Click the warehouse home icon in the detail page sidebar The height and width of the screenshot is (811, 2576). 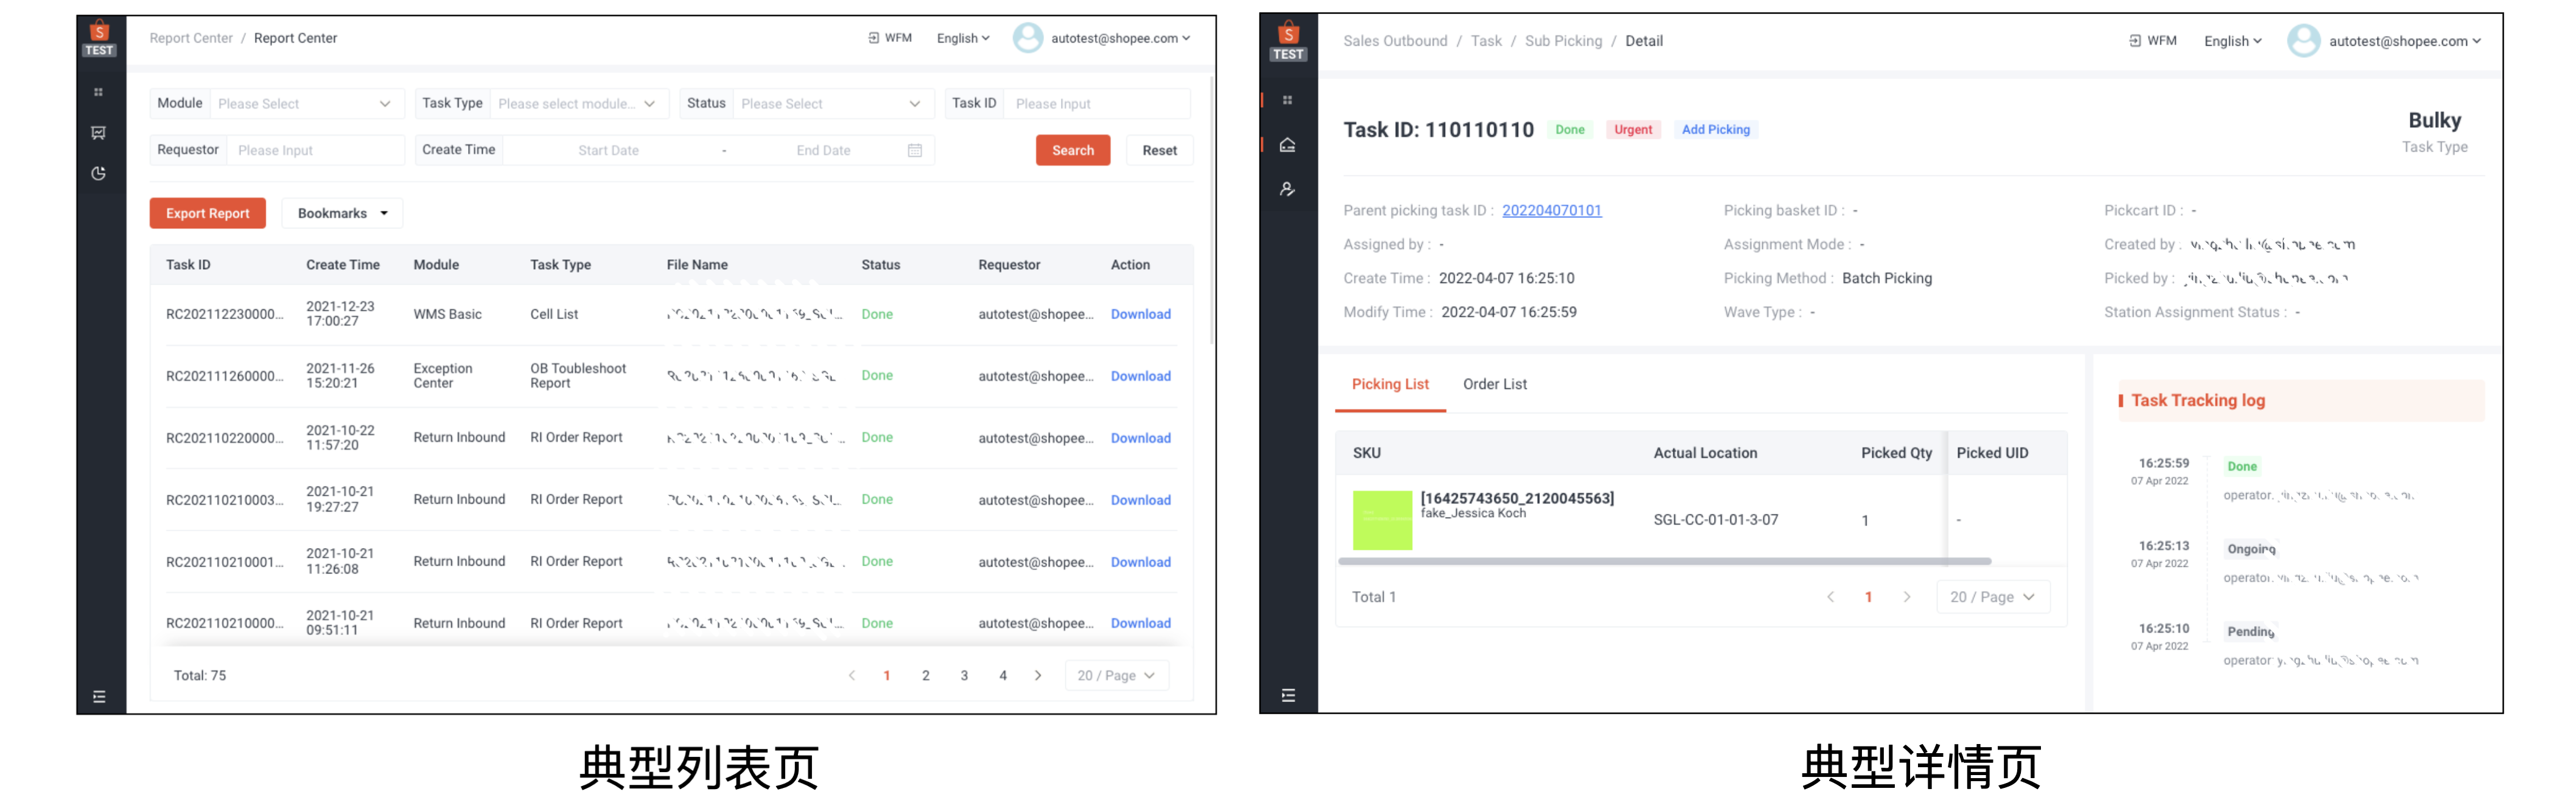coord(1287,145)
